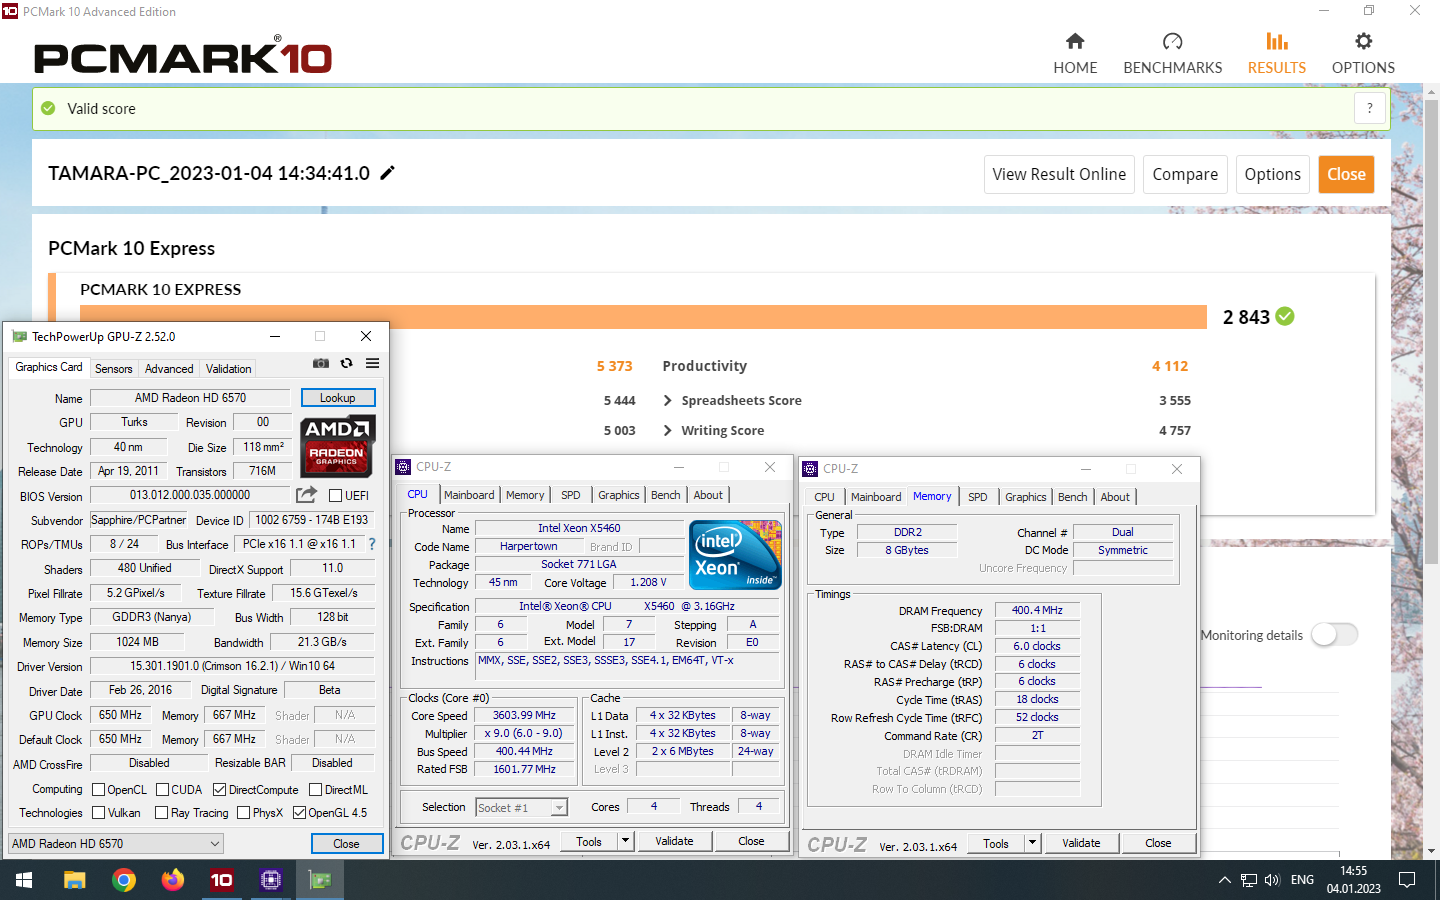The image size is (1440, 900).
Task: Show hidden tray icons chevron
Action: (x=1224, y=880)
